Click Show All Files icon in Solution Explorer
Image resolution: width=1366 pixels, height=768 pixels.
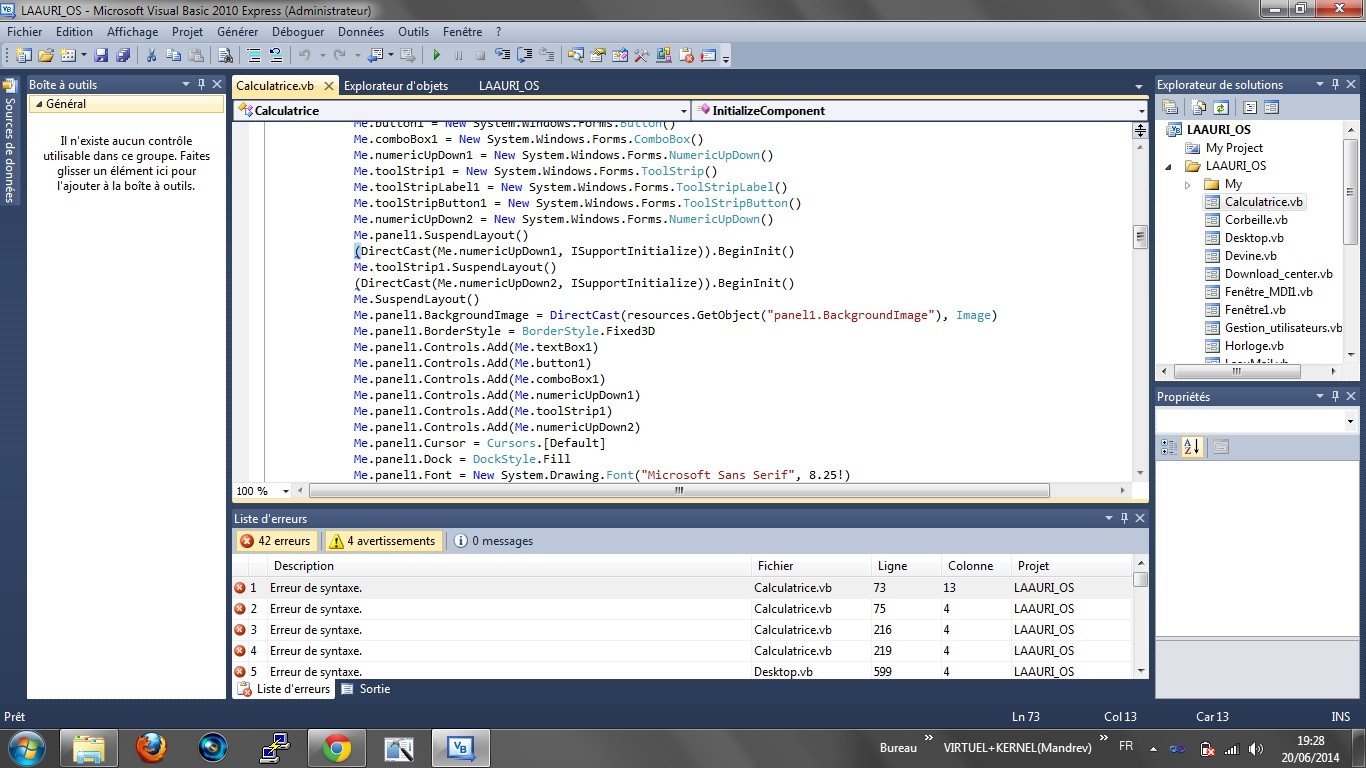[1199, 107]
